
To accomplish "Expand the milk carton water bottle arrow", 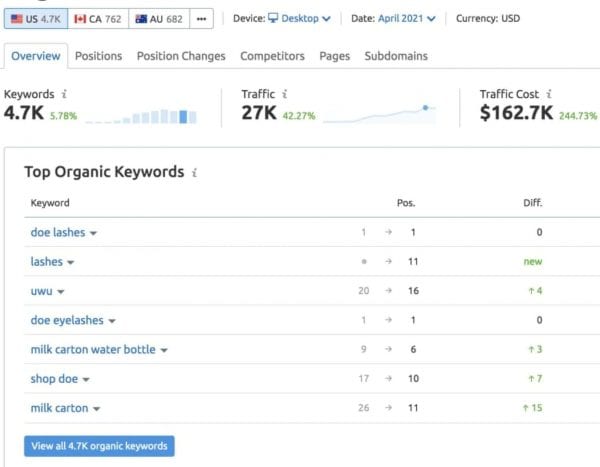I will pyautogui.click(x=164, y=350).
